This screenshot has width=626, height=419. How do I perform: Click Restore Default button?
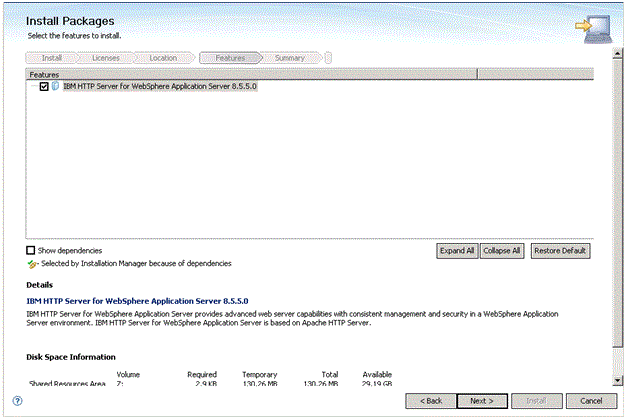coord(560,251)
